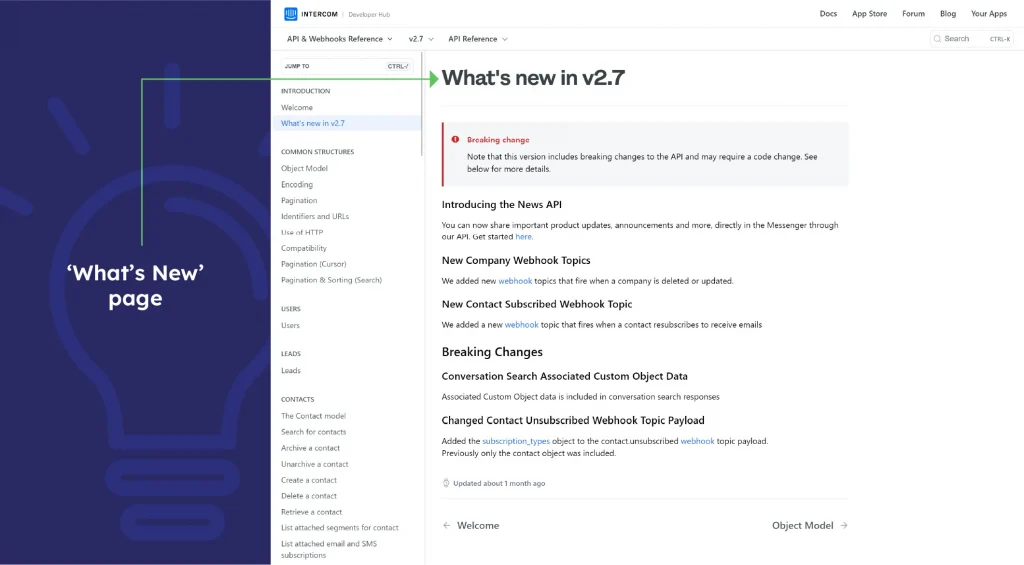Viewport: 1024px width, 565px height.
Task: Open Use of HTTP sidebar page
Action: pos(302,233)
